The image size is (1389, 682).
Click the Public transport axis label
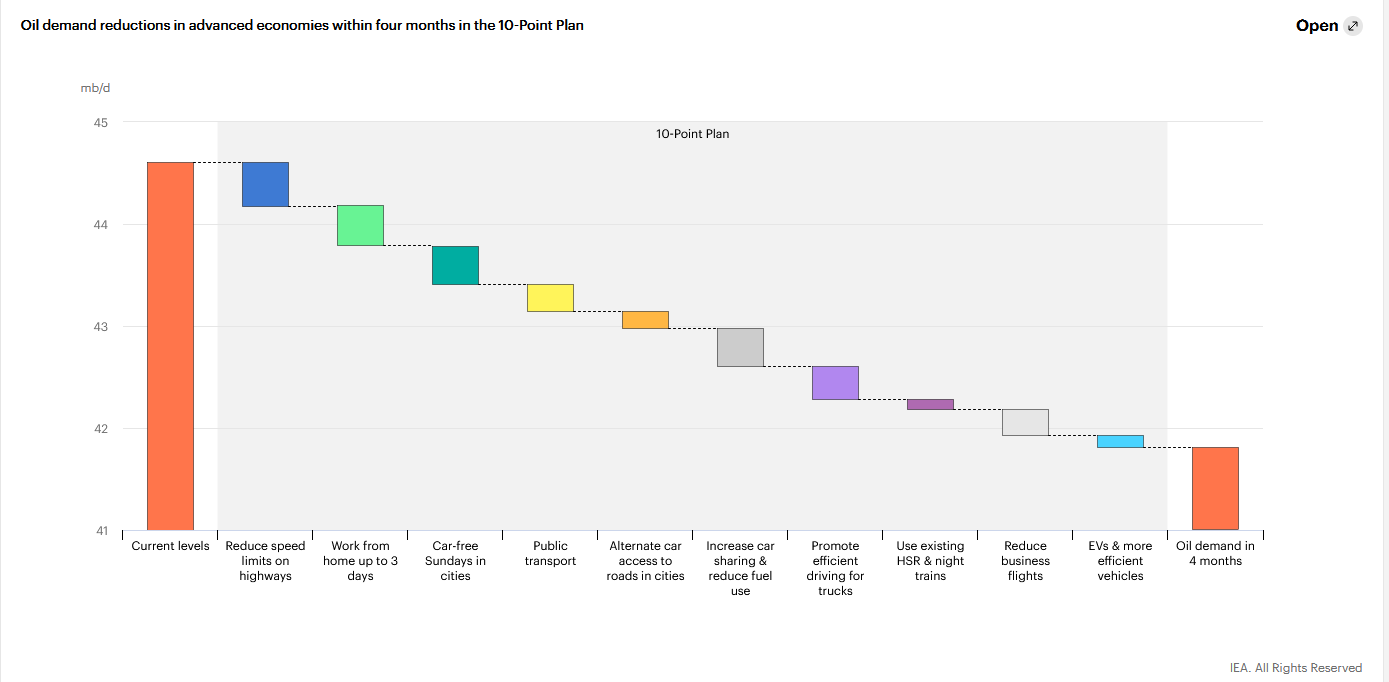pos(550,553)
